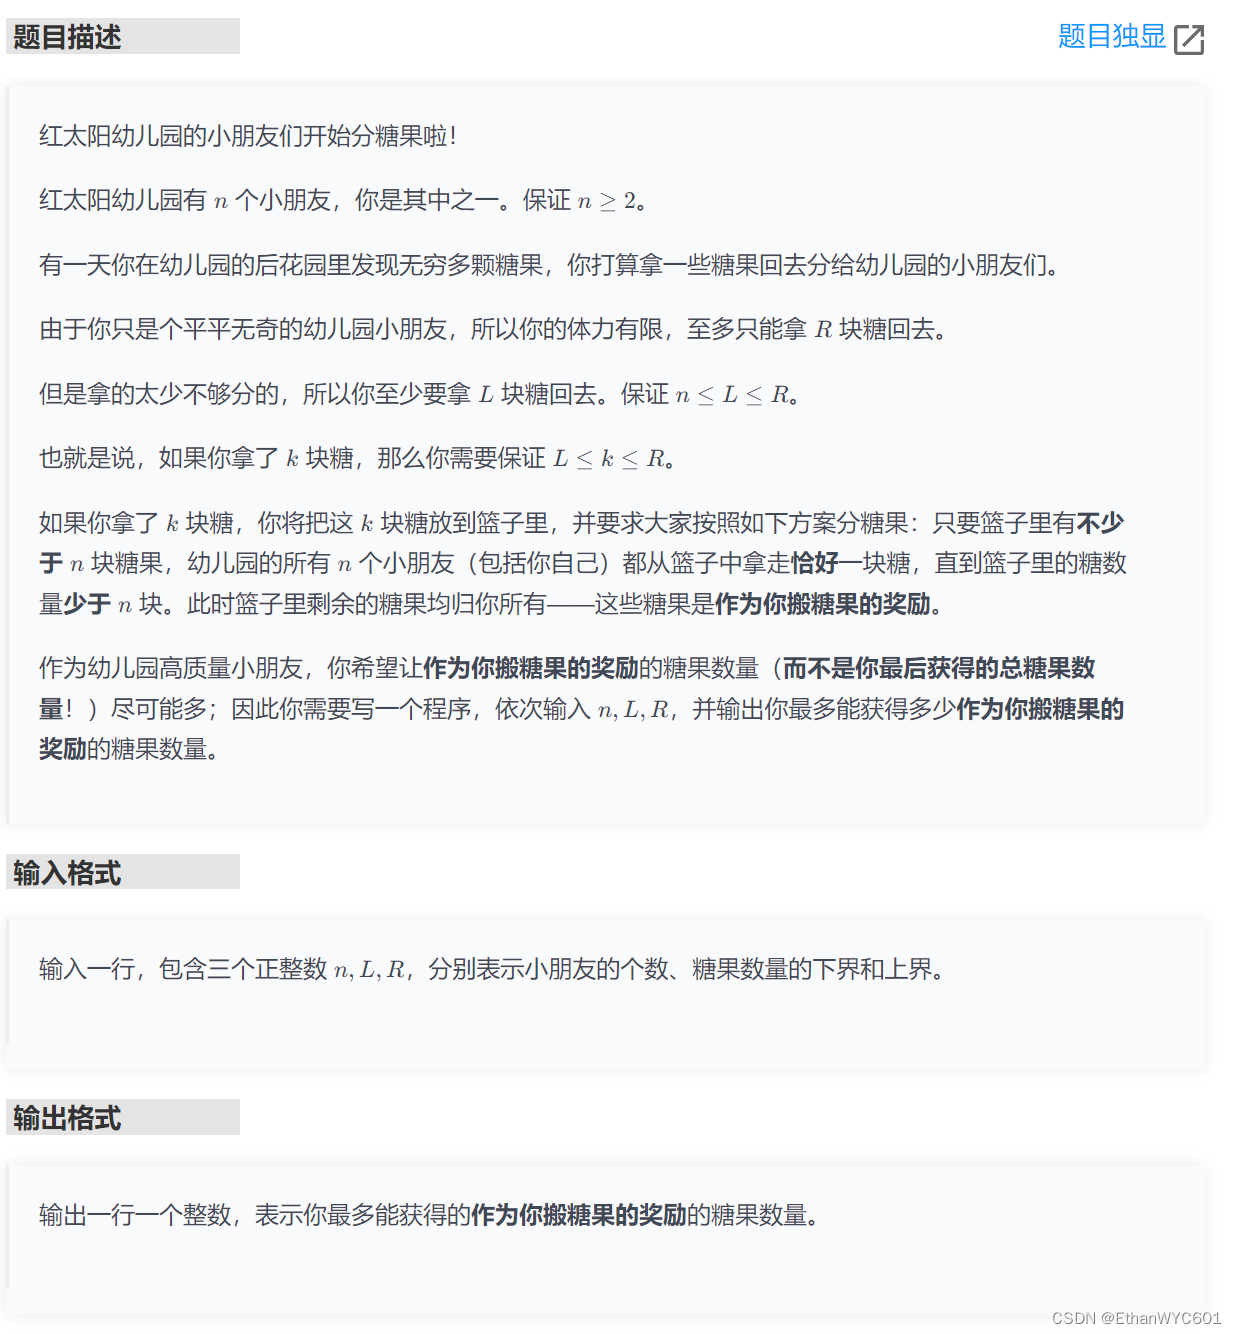1237x1334 pixels.
Task: Click the output format description paragraph
Action: pyautogui.click(x=429, y=1215)
